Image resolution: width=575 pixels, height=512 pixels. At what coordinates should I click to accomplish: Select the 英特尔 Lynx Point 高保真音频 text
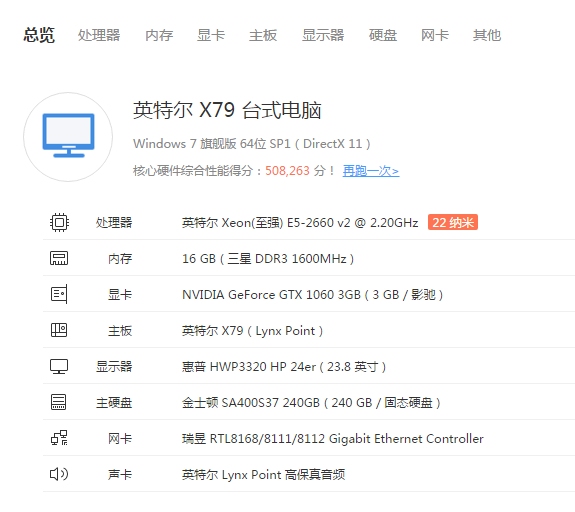pyautogui.click(x=264, y=475)
